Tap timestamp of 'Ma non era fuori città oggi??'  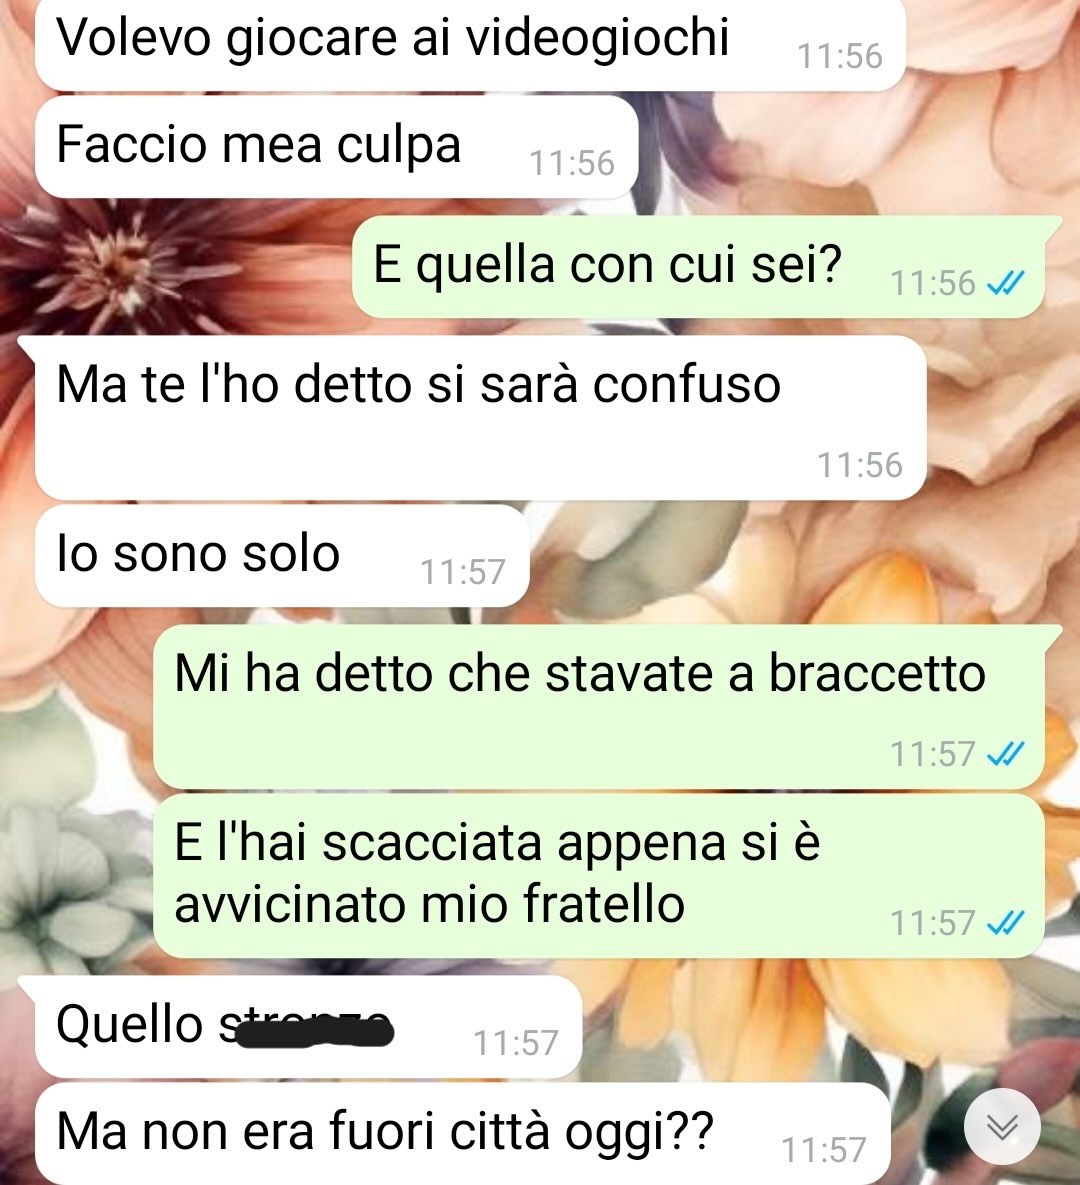point(824,1150)
